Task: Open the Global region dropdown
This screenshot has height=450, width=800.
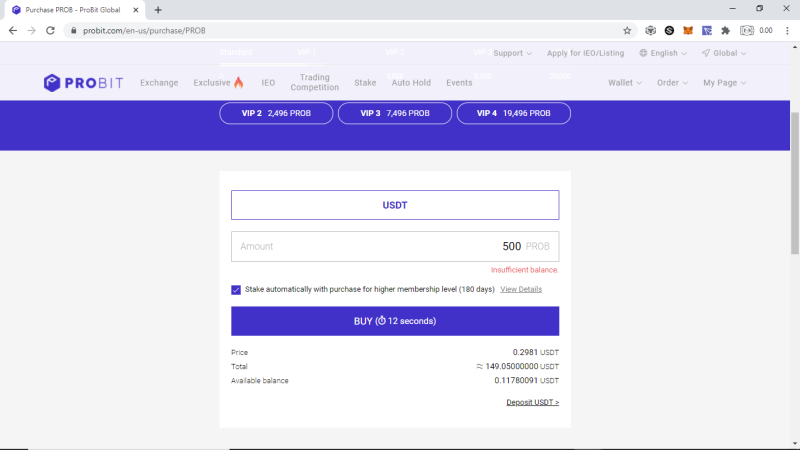Action: (x=724, y=53)
